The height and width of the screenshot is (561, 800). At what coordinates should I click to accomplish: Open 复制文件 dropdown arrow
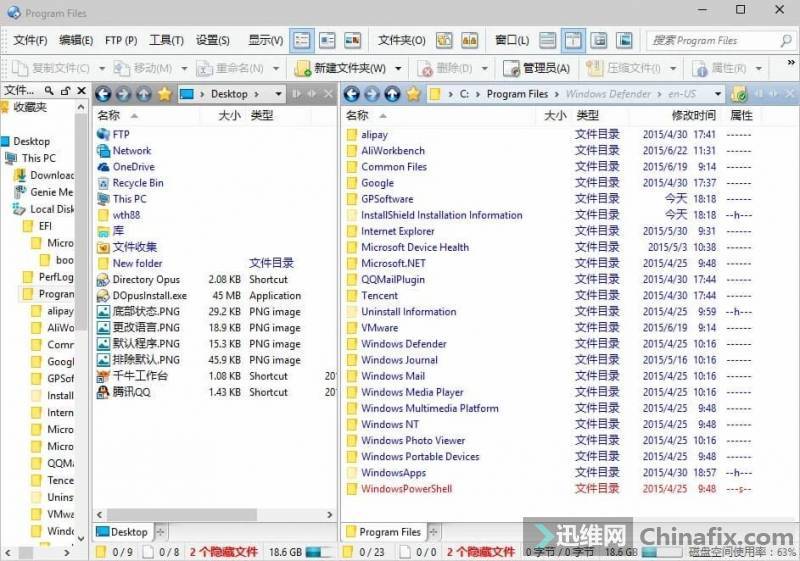coord(102,68)
